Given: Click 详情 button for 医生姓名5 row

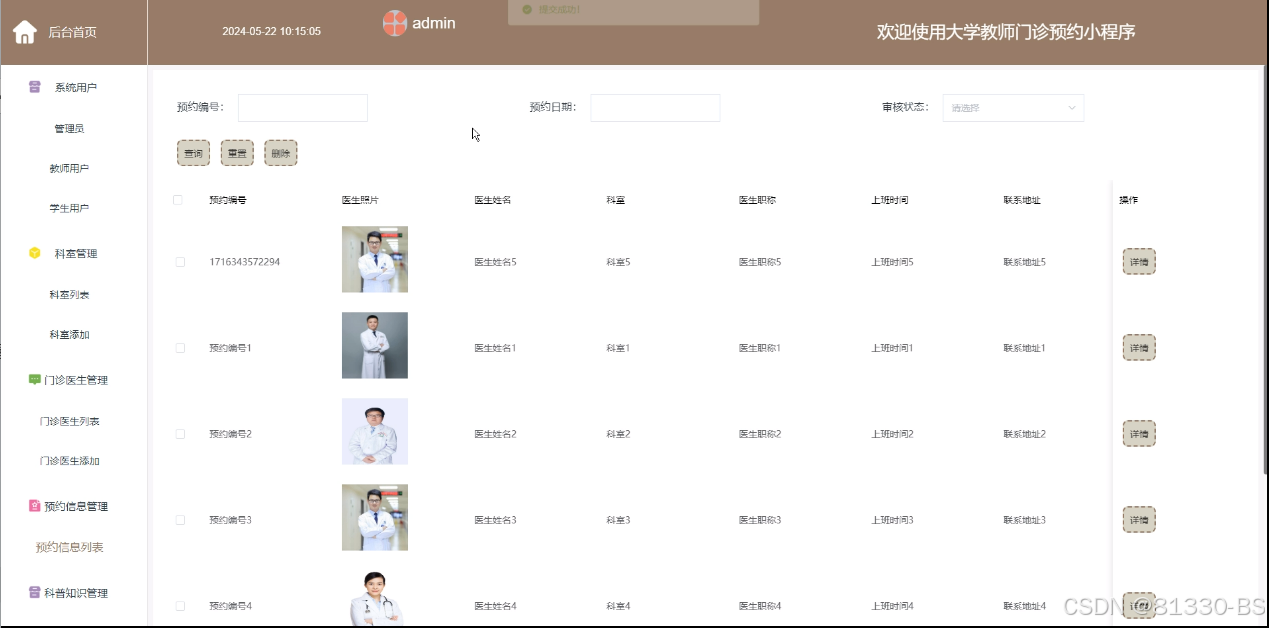Looking at the screenshot, I should [x=1139, y=262].
